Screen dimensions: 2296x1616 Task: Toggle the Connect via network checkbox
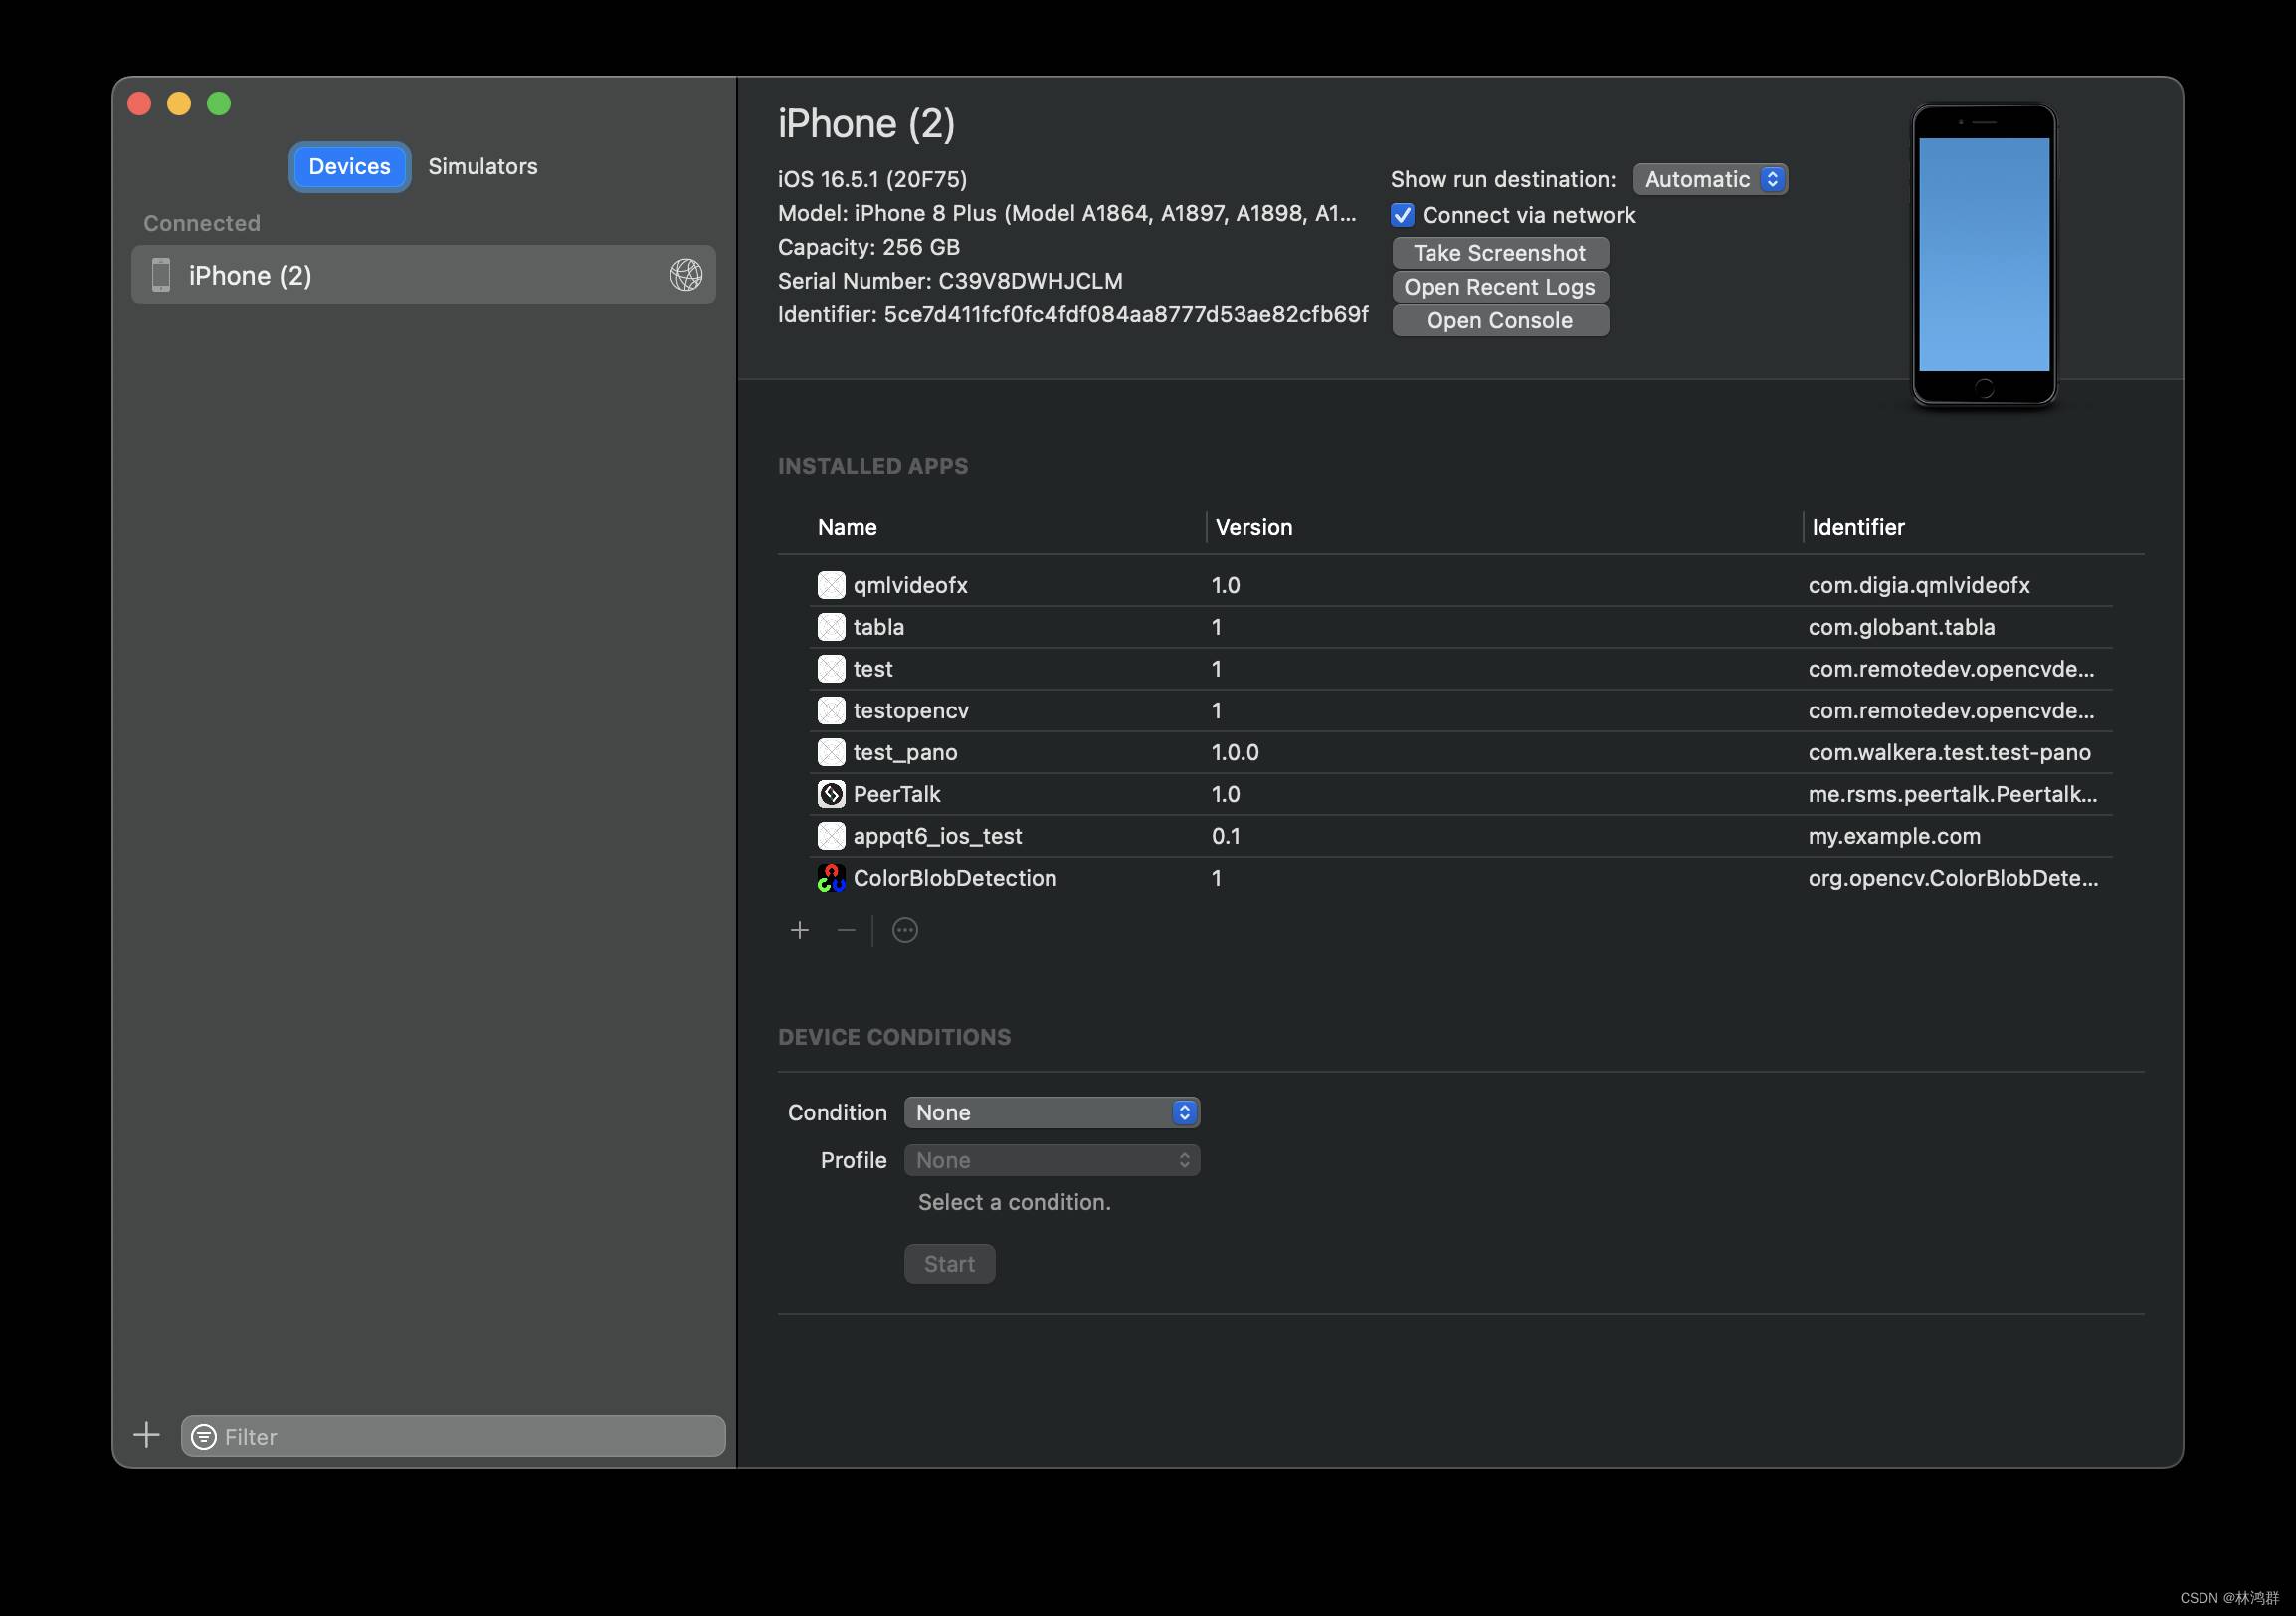click(x=1402, y=215)
